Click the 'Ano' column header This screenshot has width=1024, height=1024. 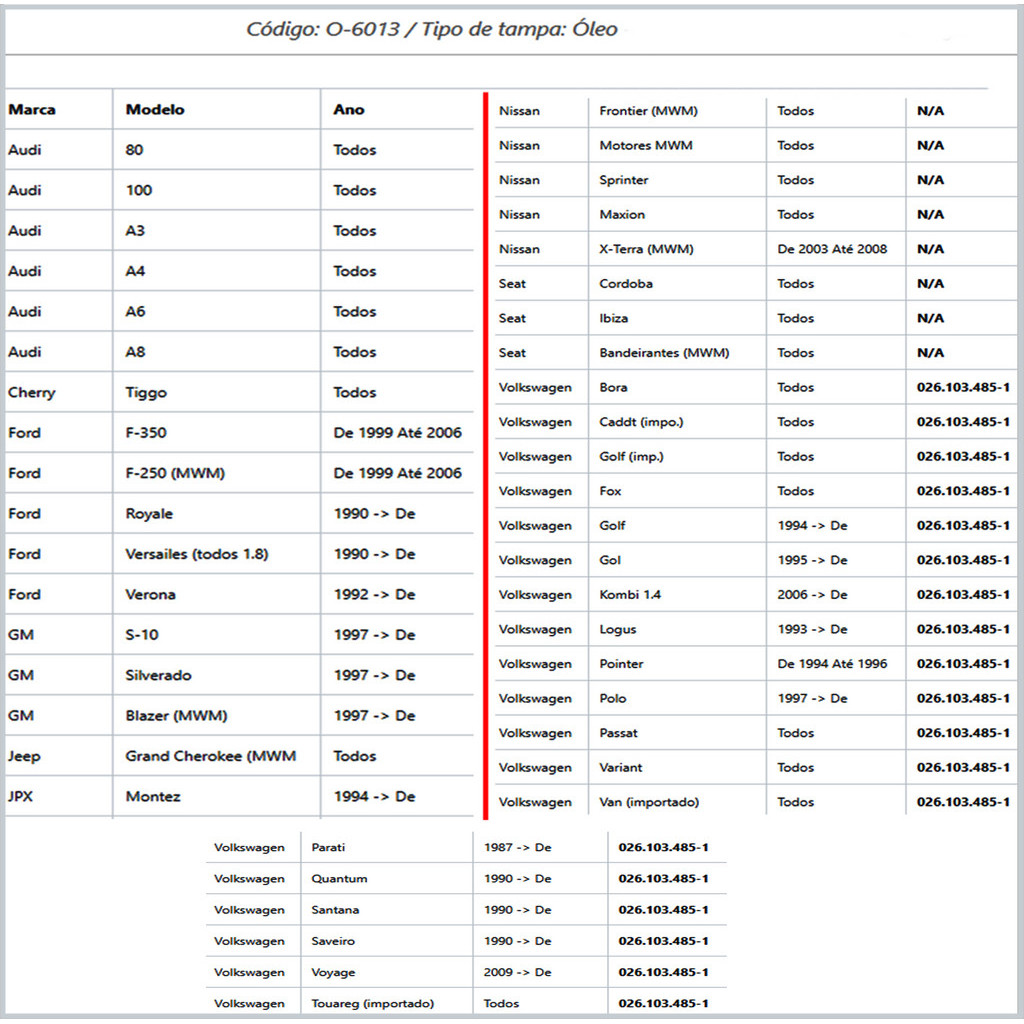pos(349,110)
